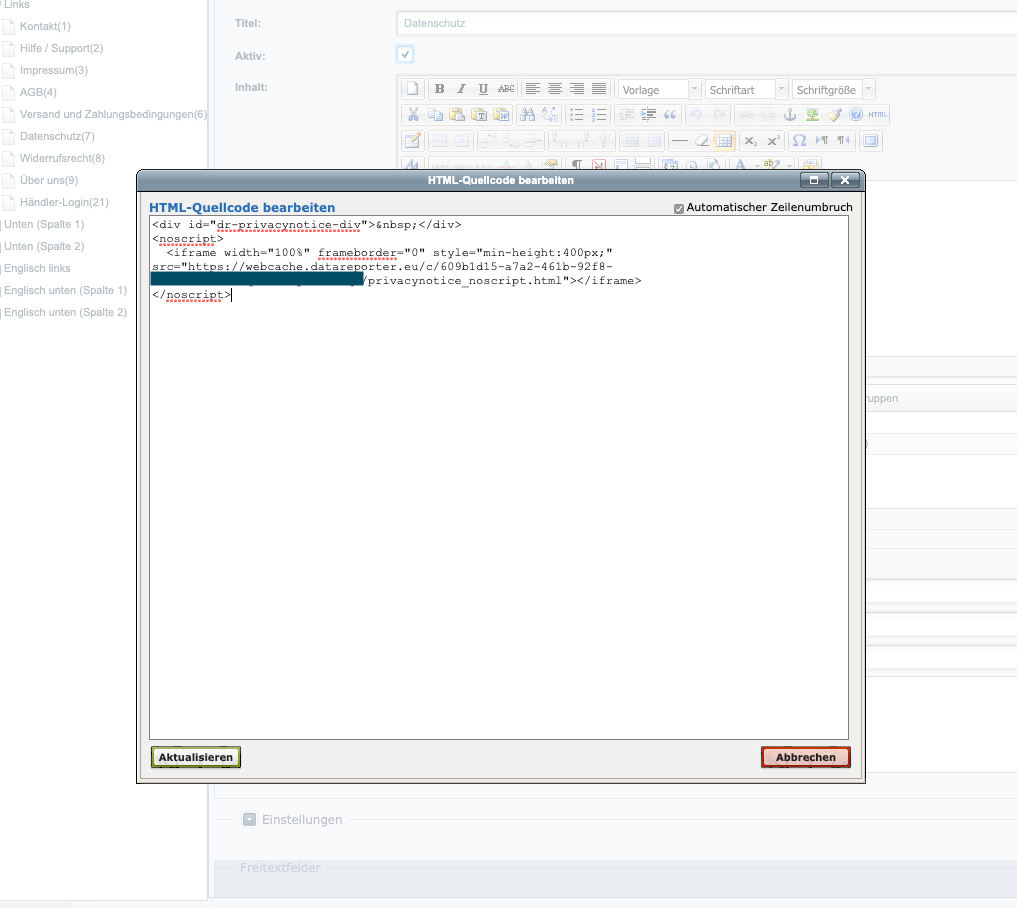This screenshot has width=1017, height=908.
Task: Cancel the dialog via Abbrechen
Action: tap(805, 757)
